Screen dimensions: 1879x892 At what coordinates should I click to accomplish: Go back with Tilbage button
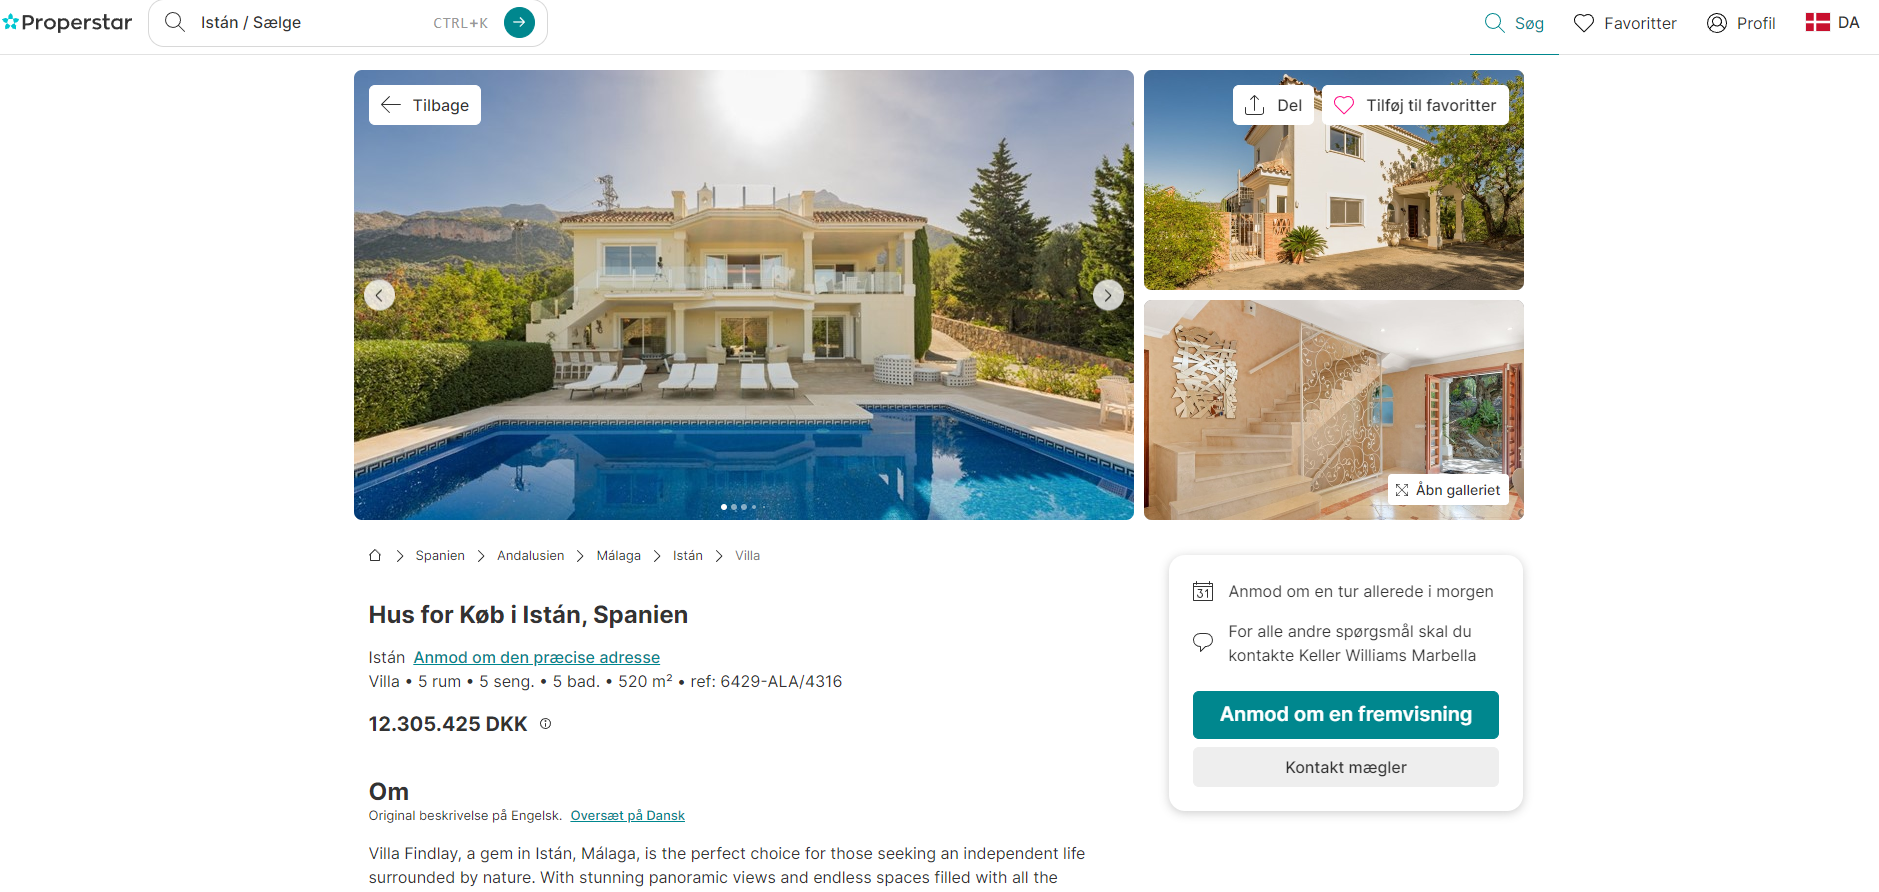tap(425, 105)
